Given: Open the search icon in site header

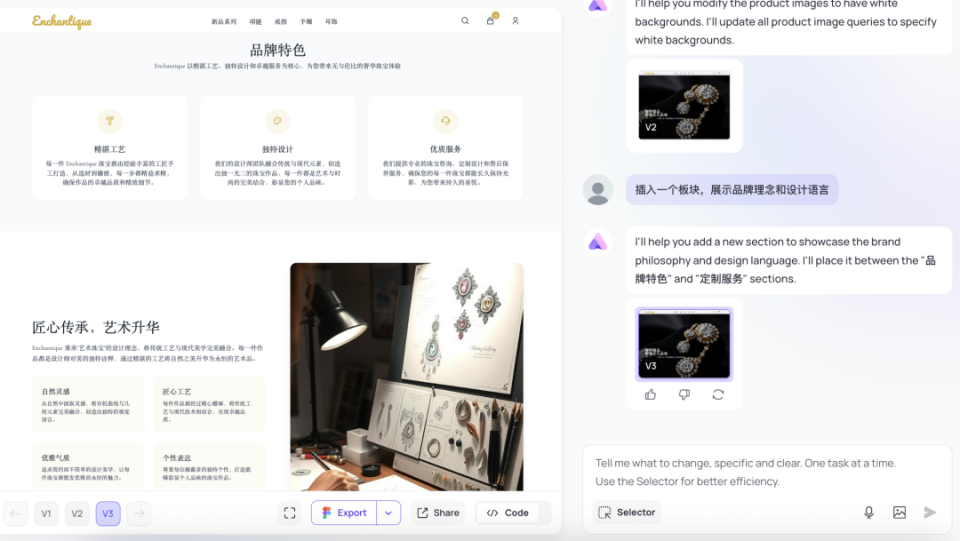Looking at the screenshot, I should coord(465,21).
